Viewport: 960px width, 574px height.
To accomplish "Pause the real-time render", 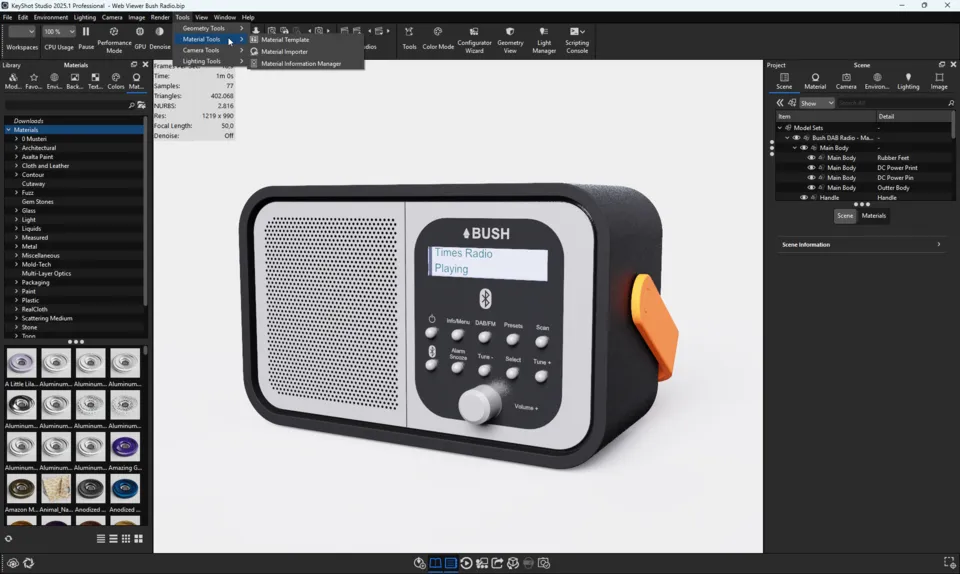I will [86, 38].
